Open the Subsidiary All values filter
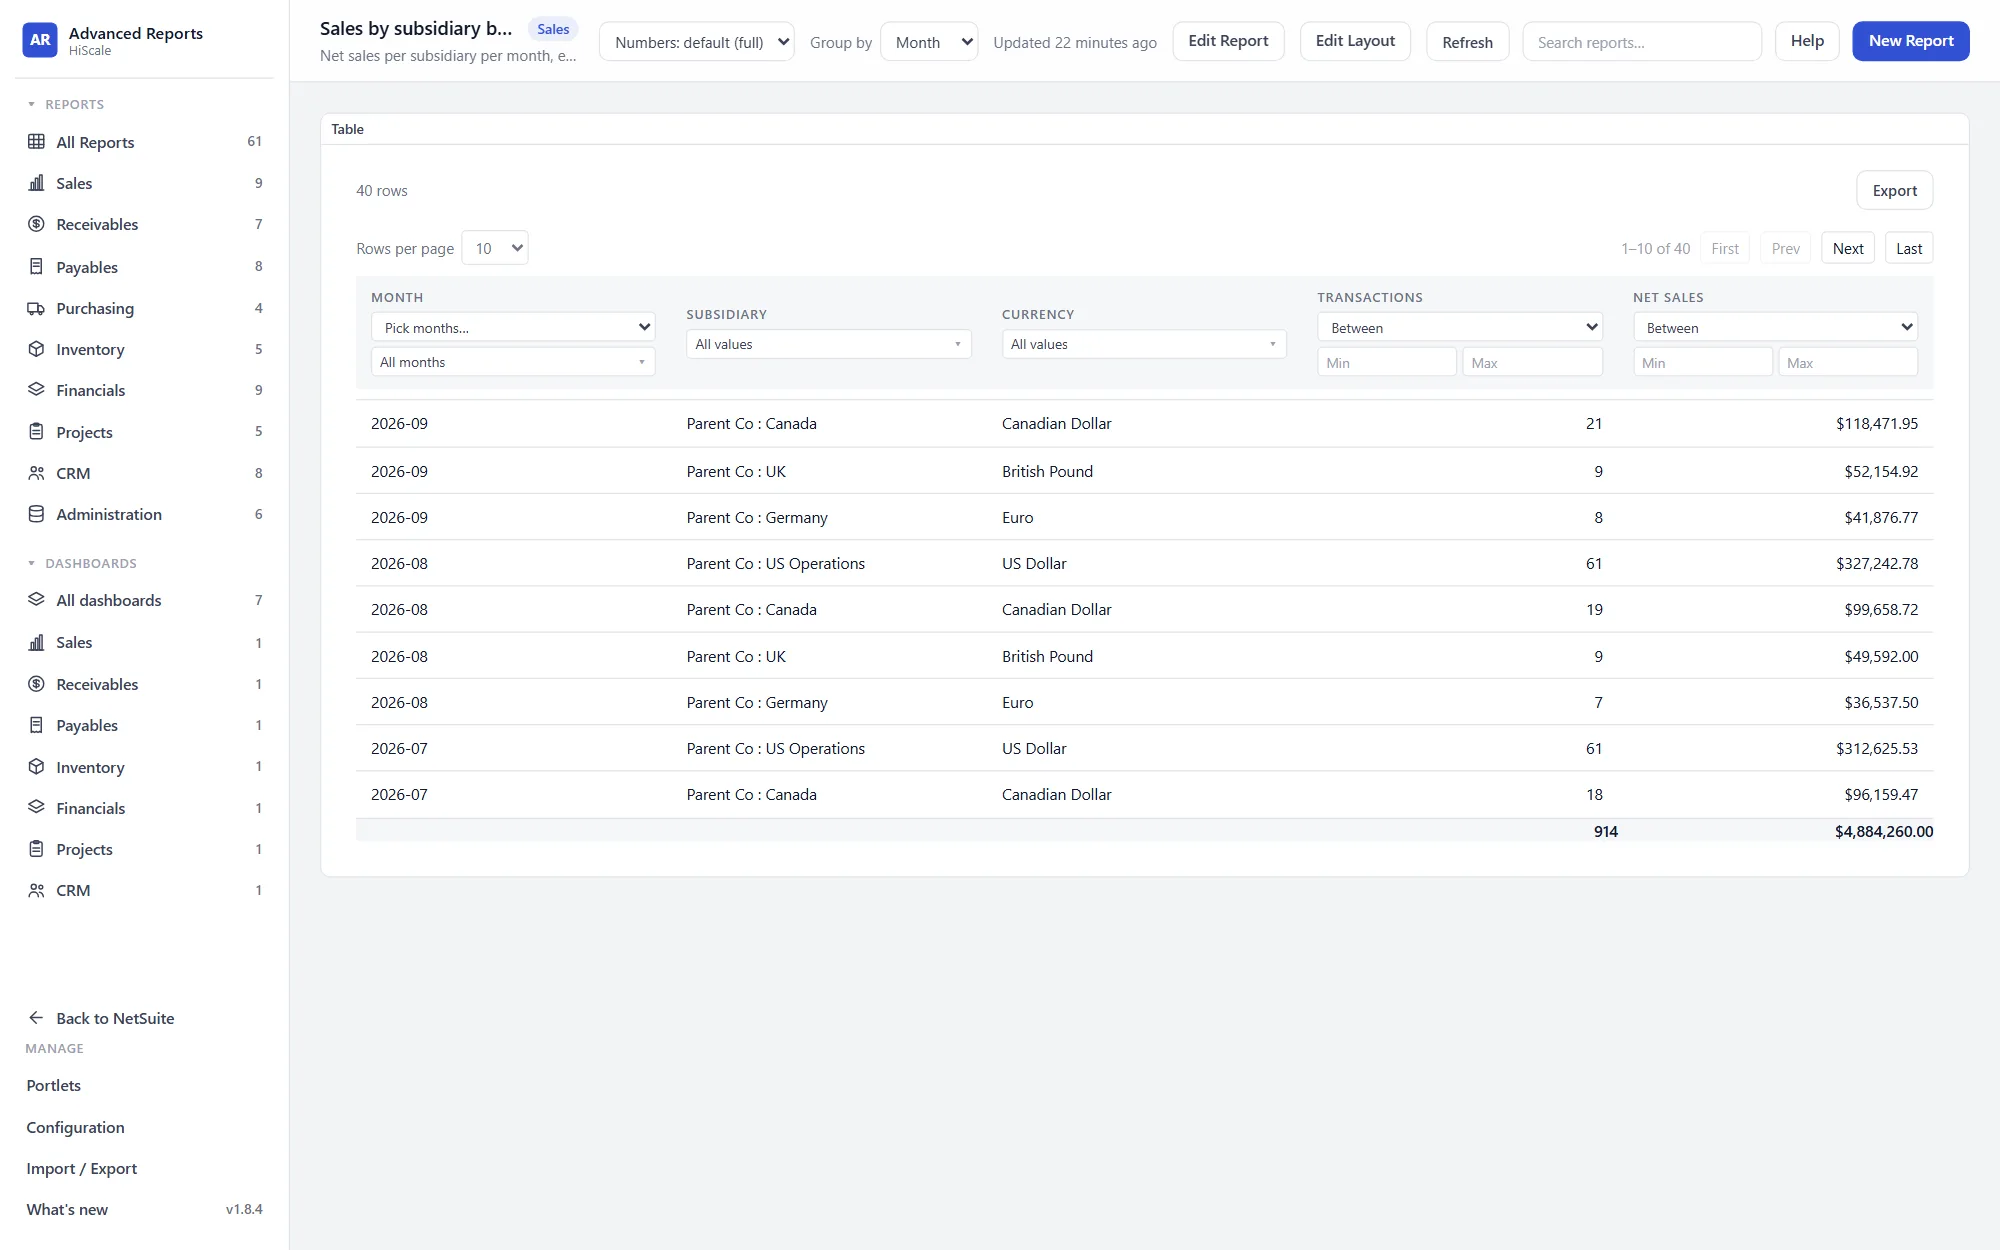 pos(828,344)
